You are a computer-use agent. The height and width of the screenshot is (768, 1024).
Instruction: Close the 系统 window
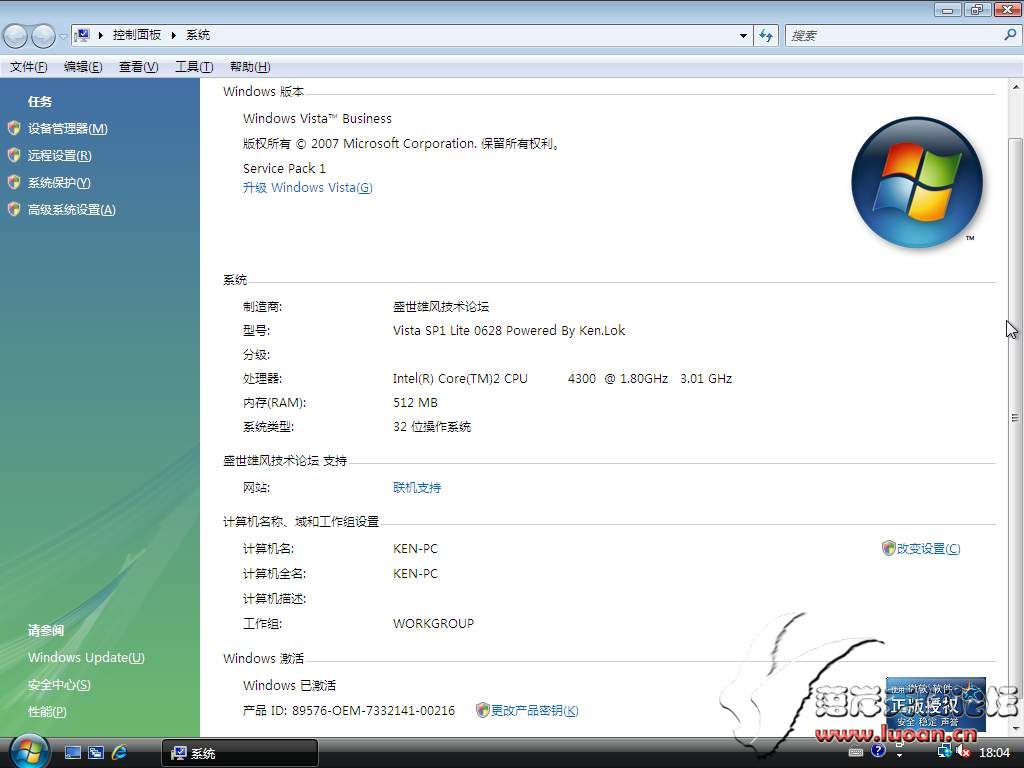pos(1006,9)
